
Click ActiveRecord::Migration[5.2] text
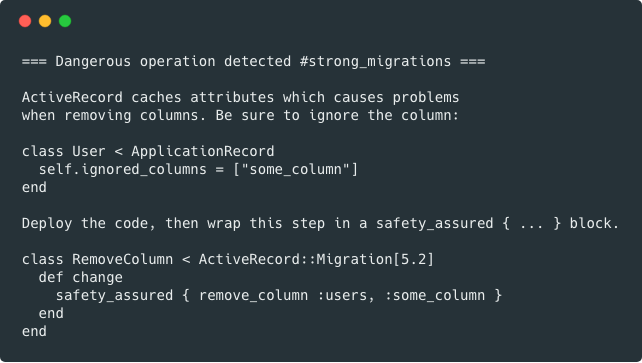point(316,259)
